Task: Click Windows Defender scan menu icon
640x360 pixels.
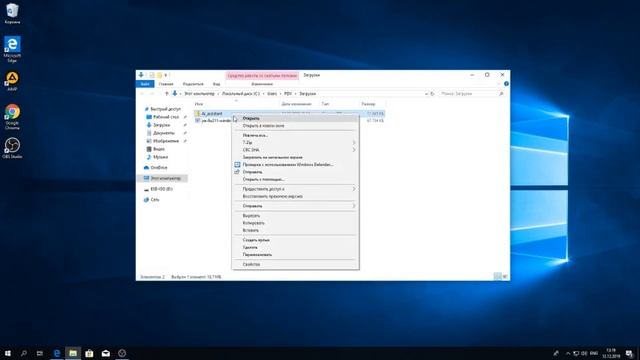Action: [237, 164]
